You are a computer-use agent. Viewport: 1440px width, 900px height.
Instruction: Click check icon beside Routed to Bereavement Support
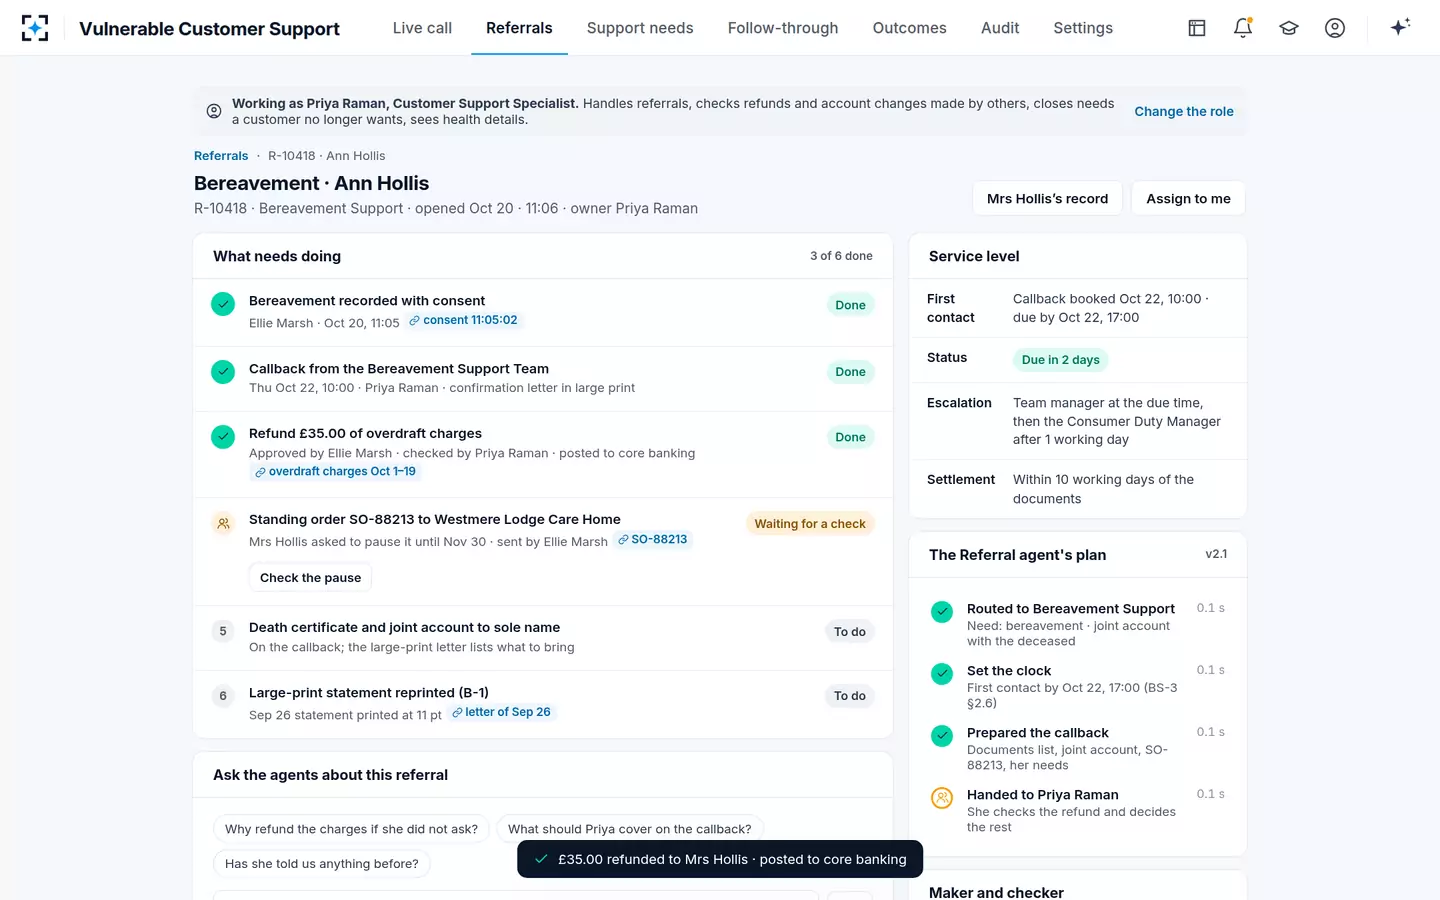[942, 612]
